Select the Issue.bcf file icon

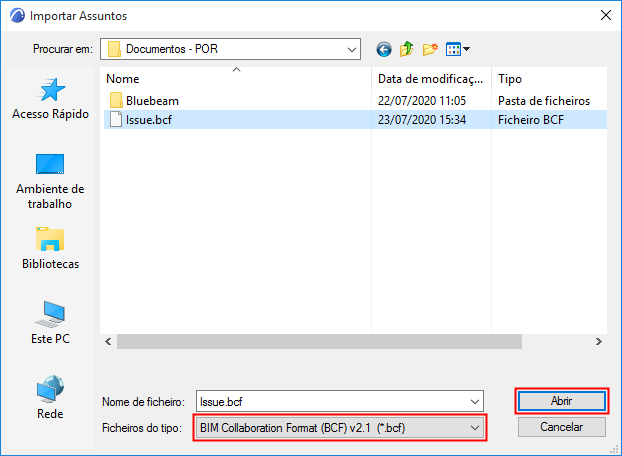(116, 119)
